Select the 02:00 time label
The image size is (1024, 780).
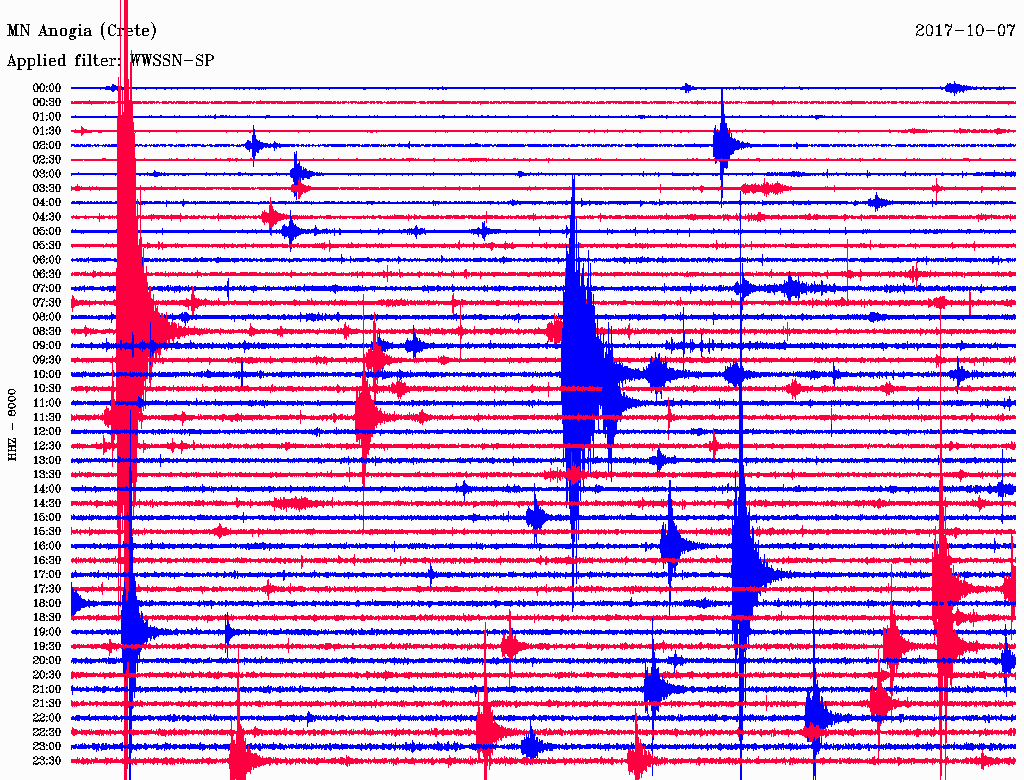coord(47,146)
